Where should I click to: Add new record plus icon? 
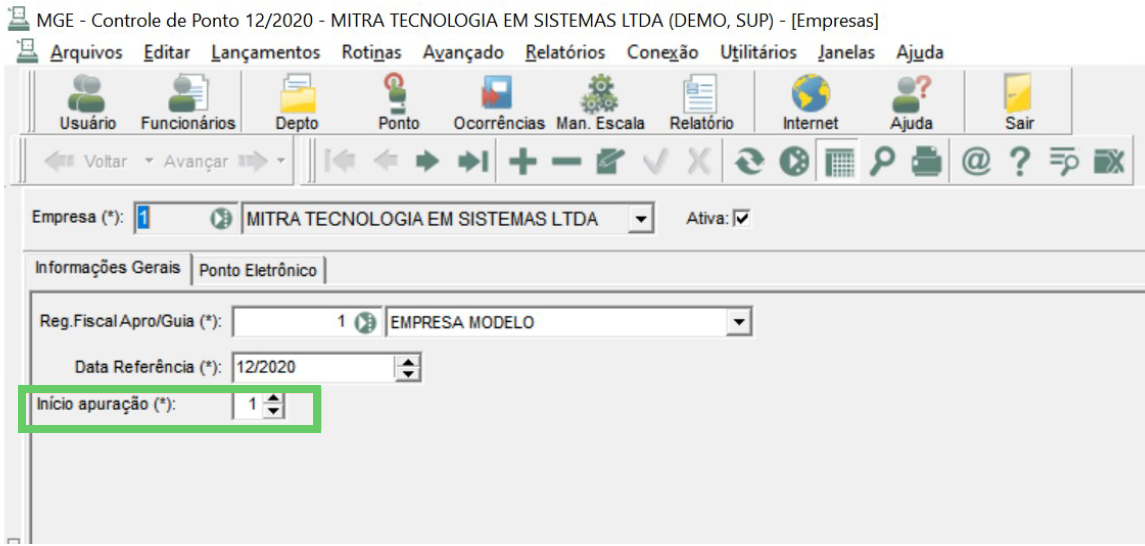521,161
